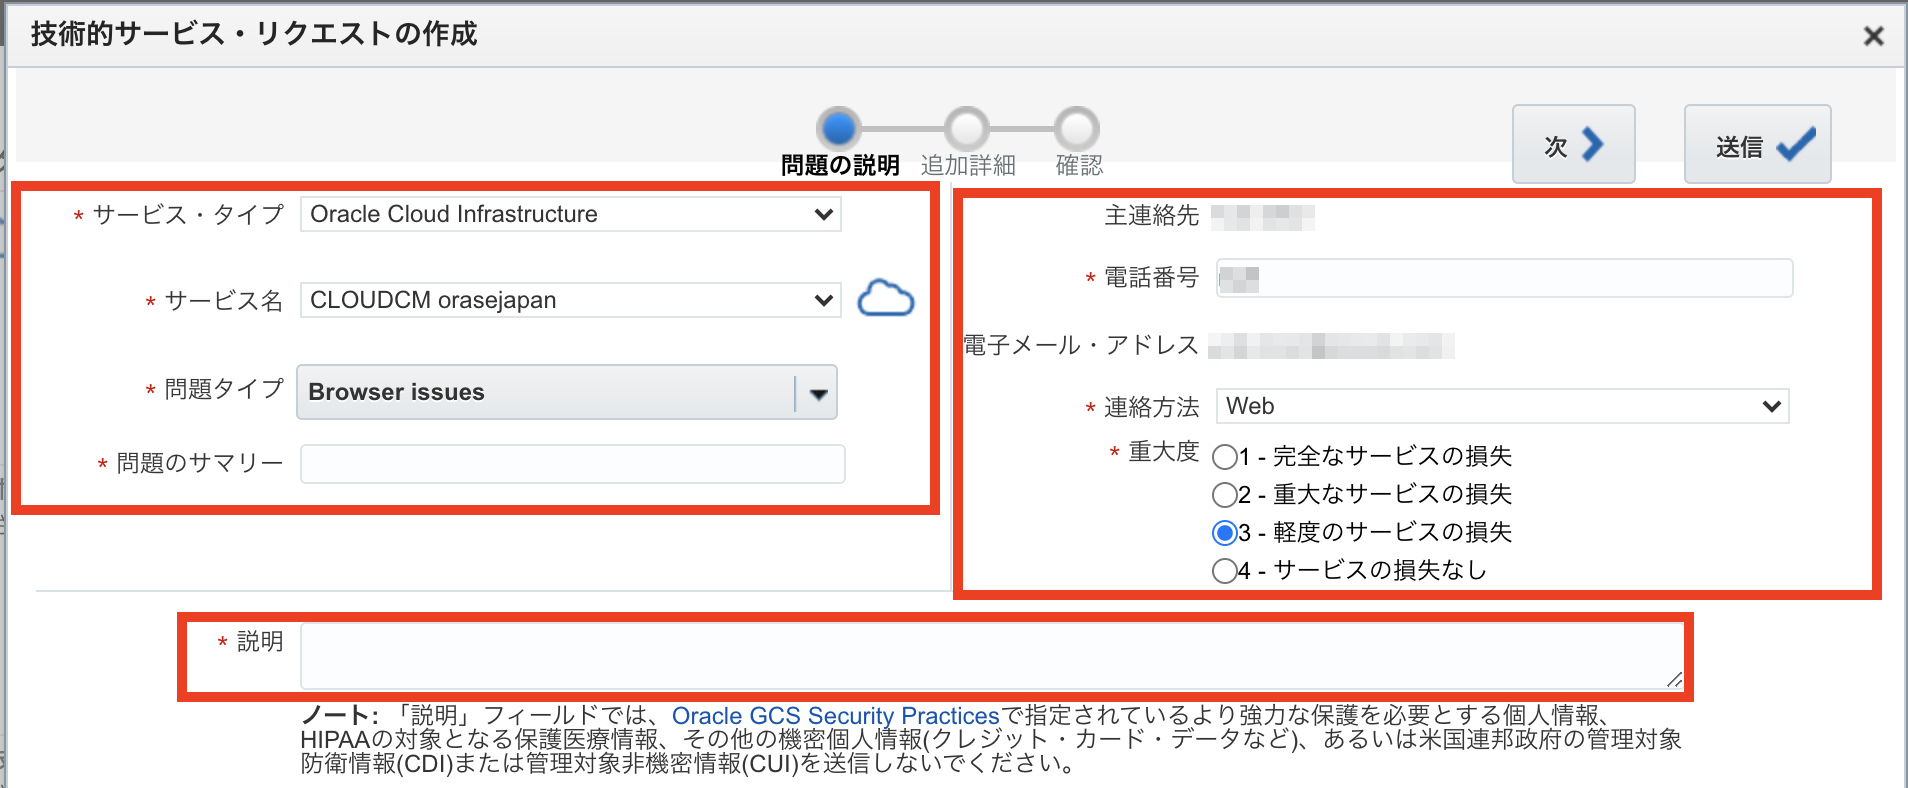Click the 次 (Next) button
1908x788 pixels.
point(1573,144)
